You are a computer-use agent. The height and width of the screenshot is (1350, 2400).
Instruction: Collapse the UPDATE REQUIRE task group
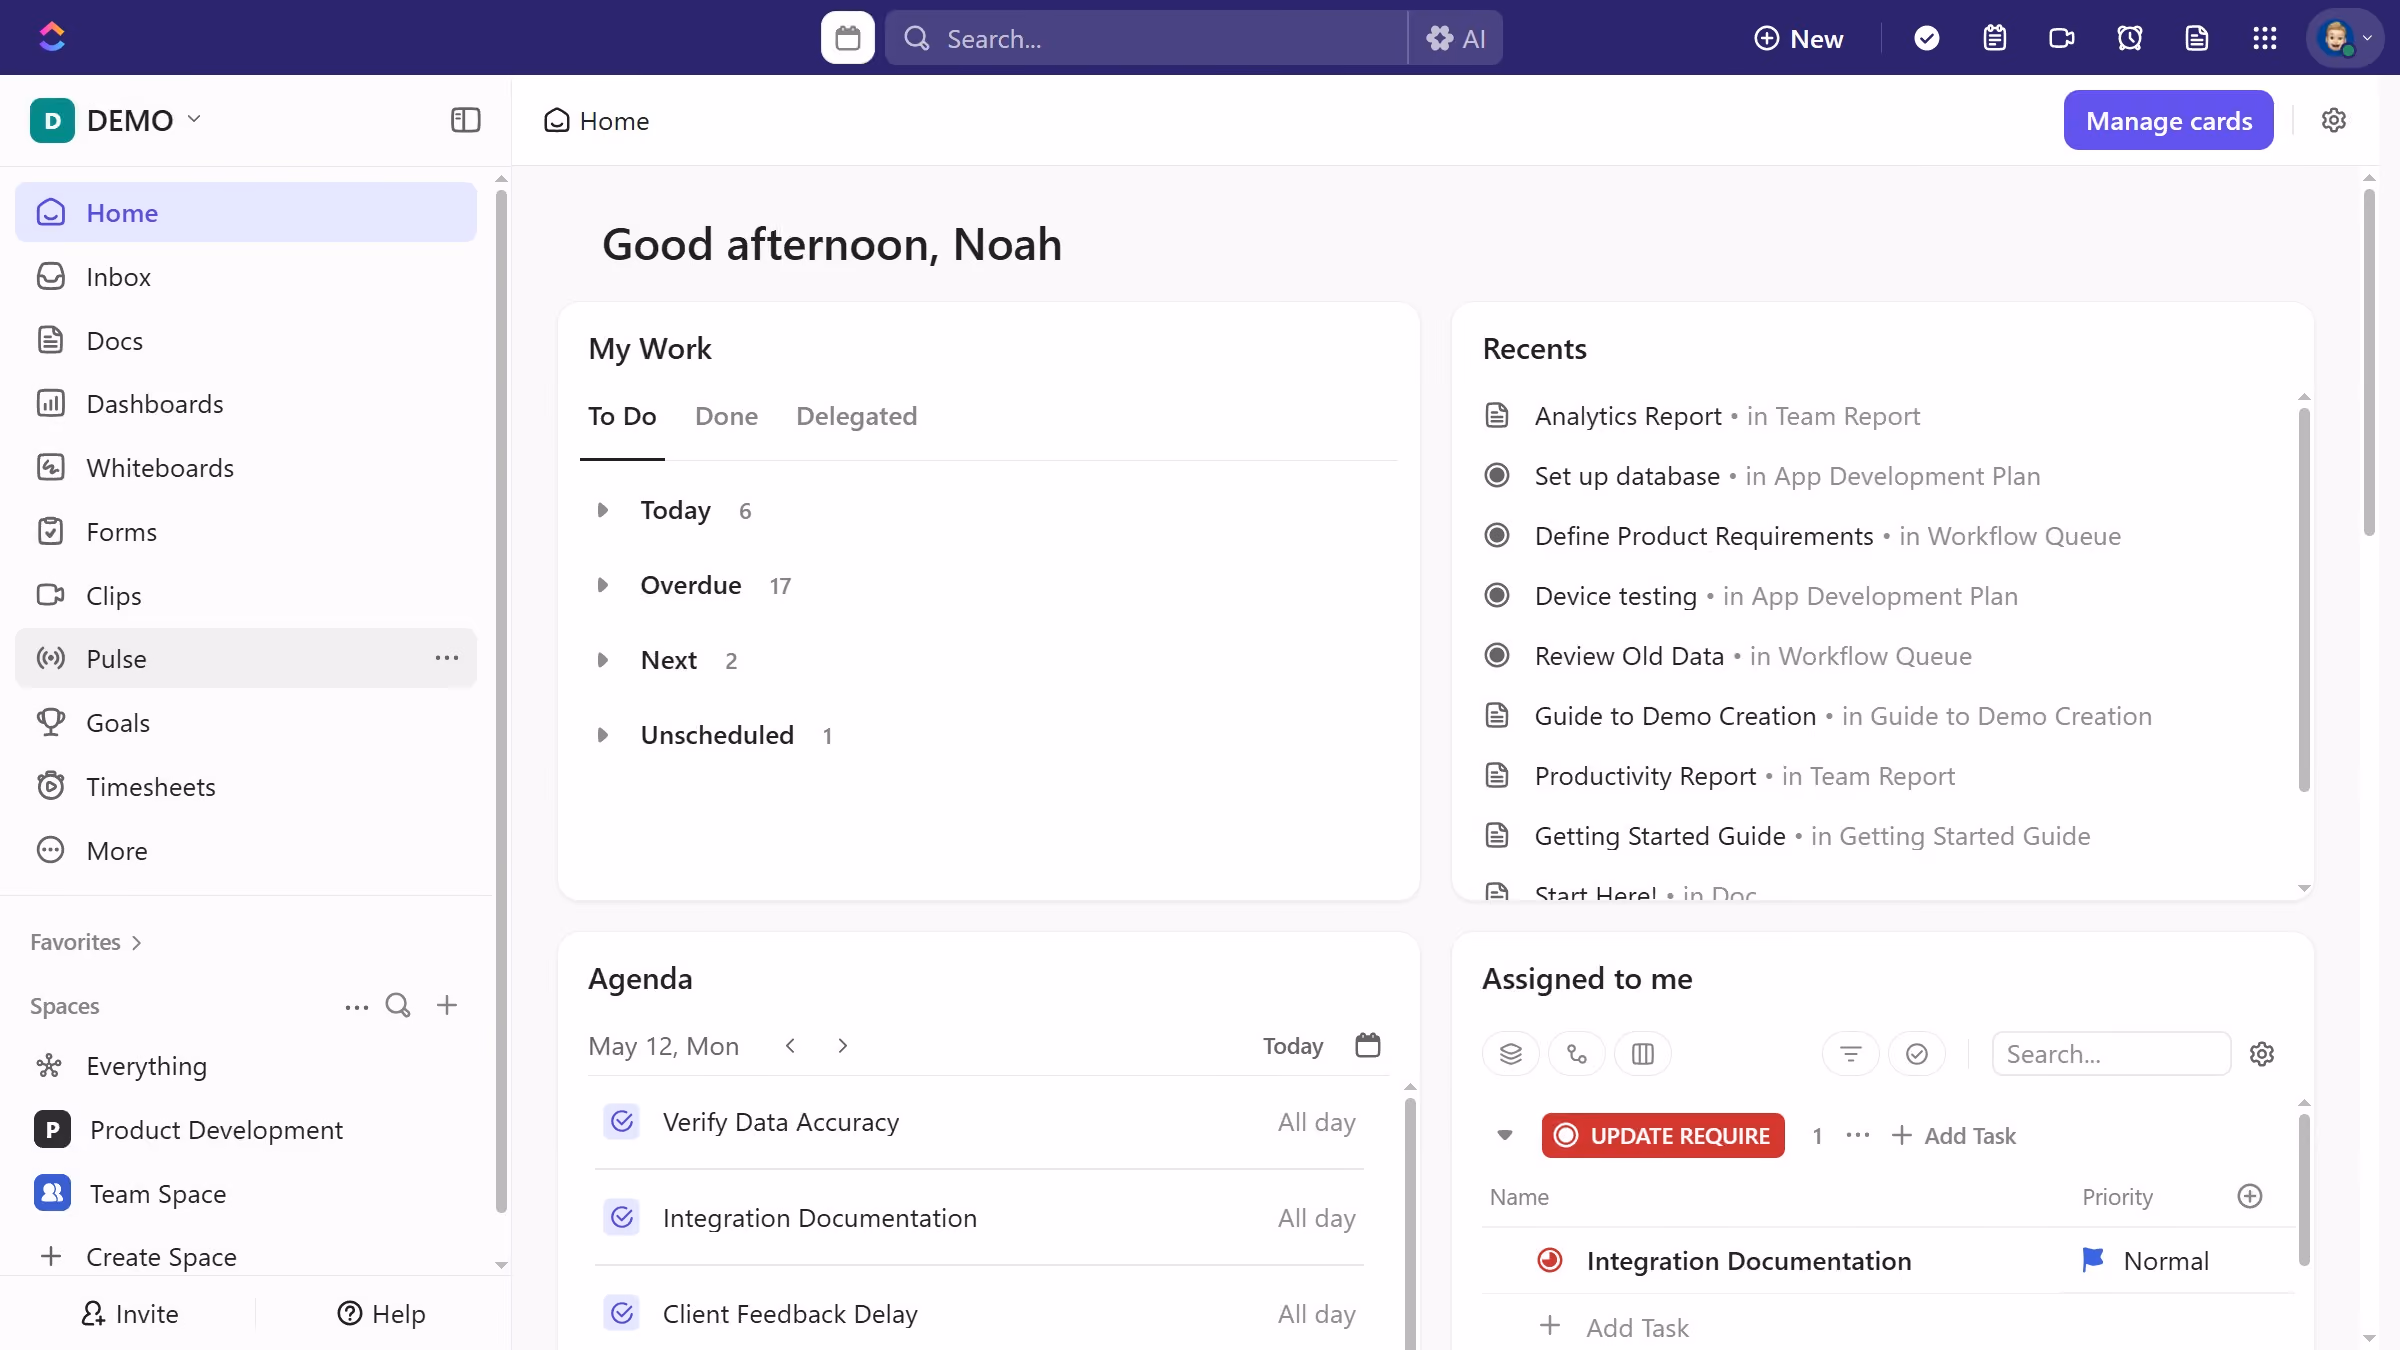[1504, 1136]
